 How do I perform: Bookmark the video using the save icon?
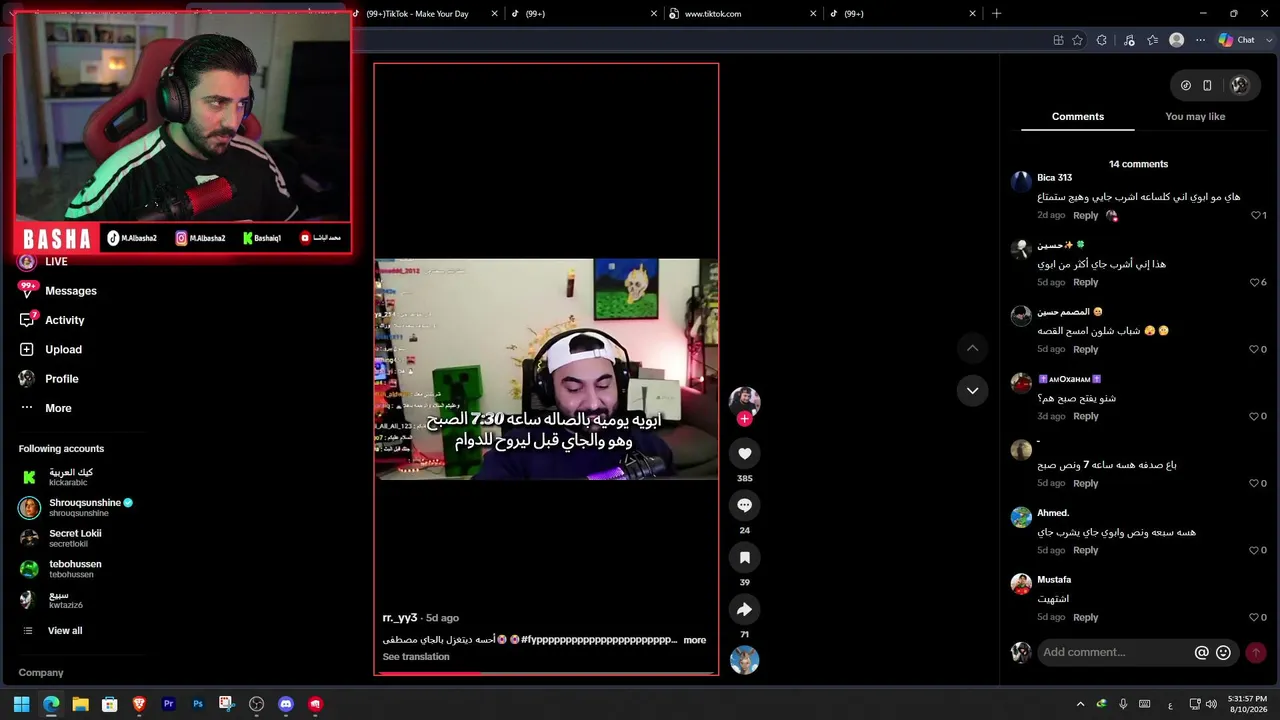744,557
